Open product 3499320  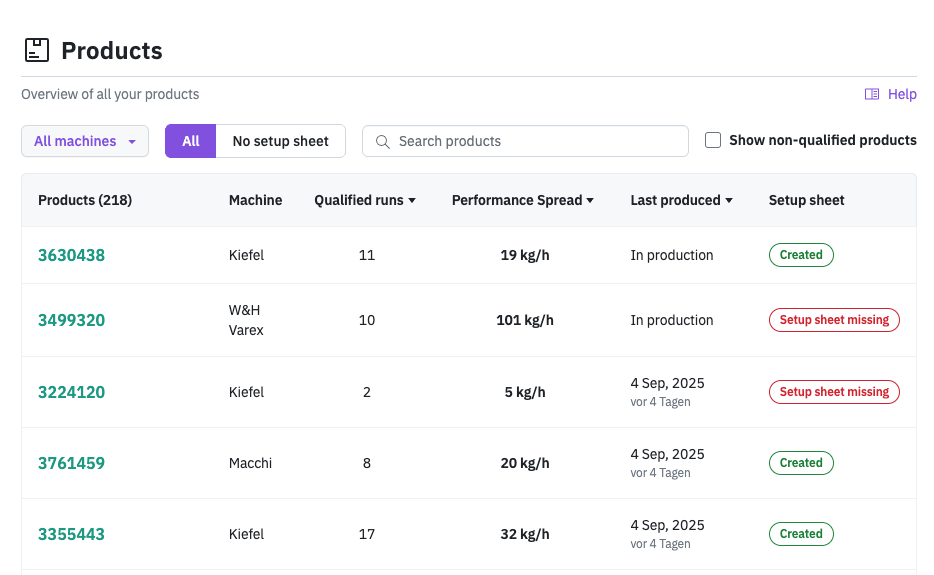[71, 320]
